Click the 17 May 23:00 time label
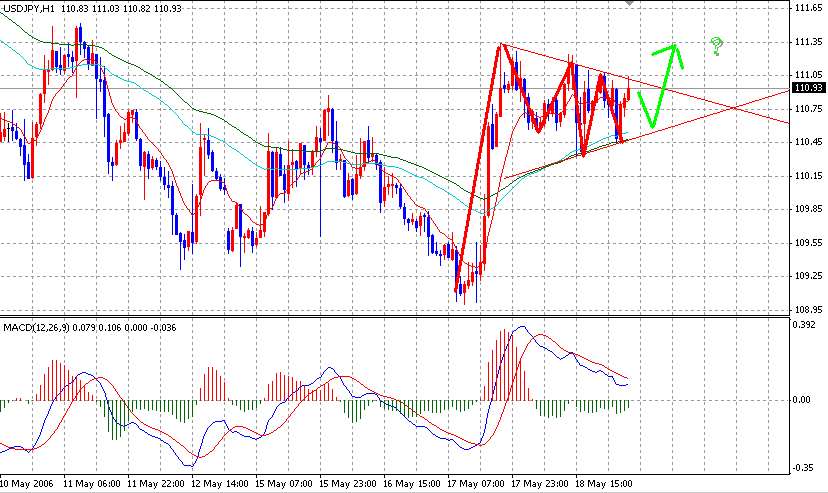The width and height of the screenshot is (828, 493). tap(540, 483)
